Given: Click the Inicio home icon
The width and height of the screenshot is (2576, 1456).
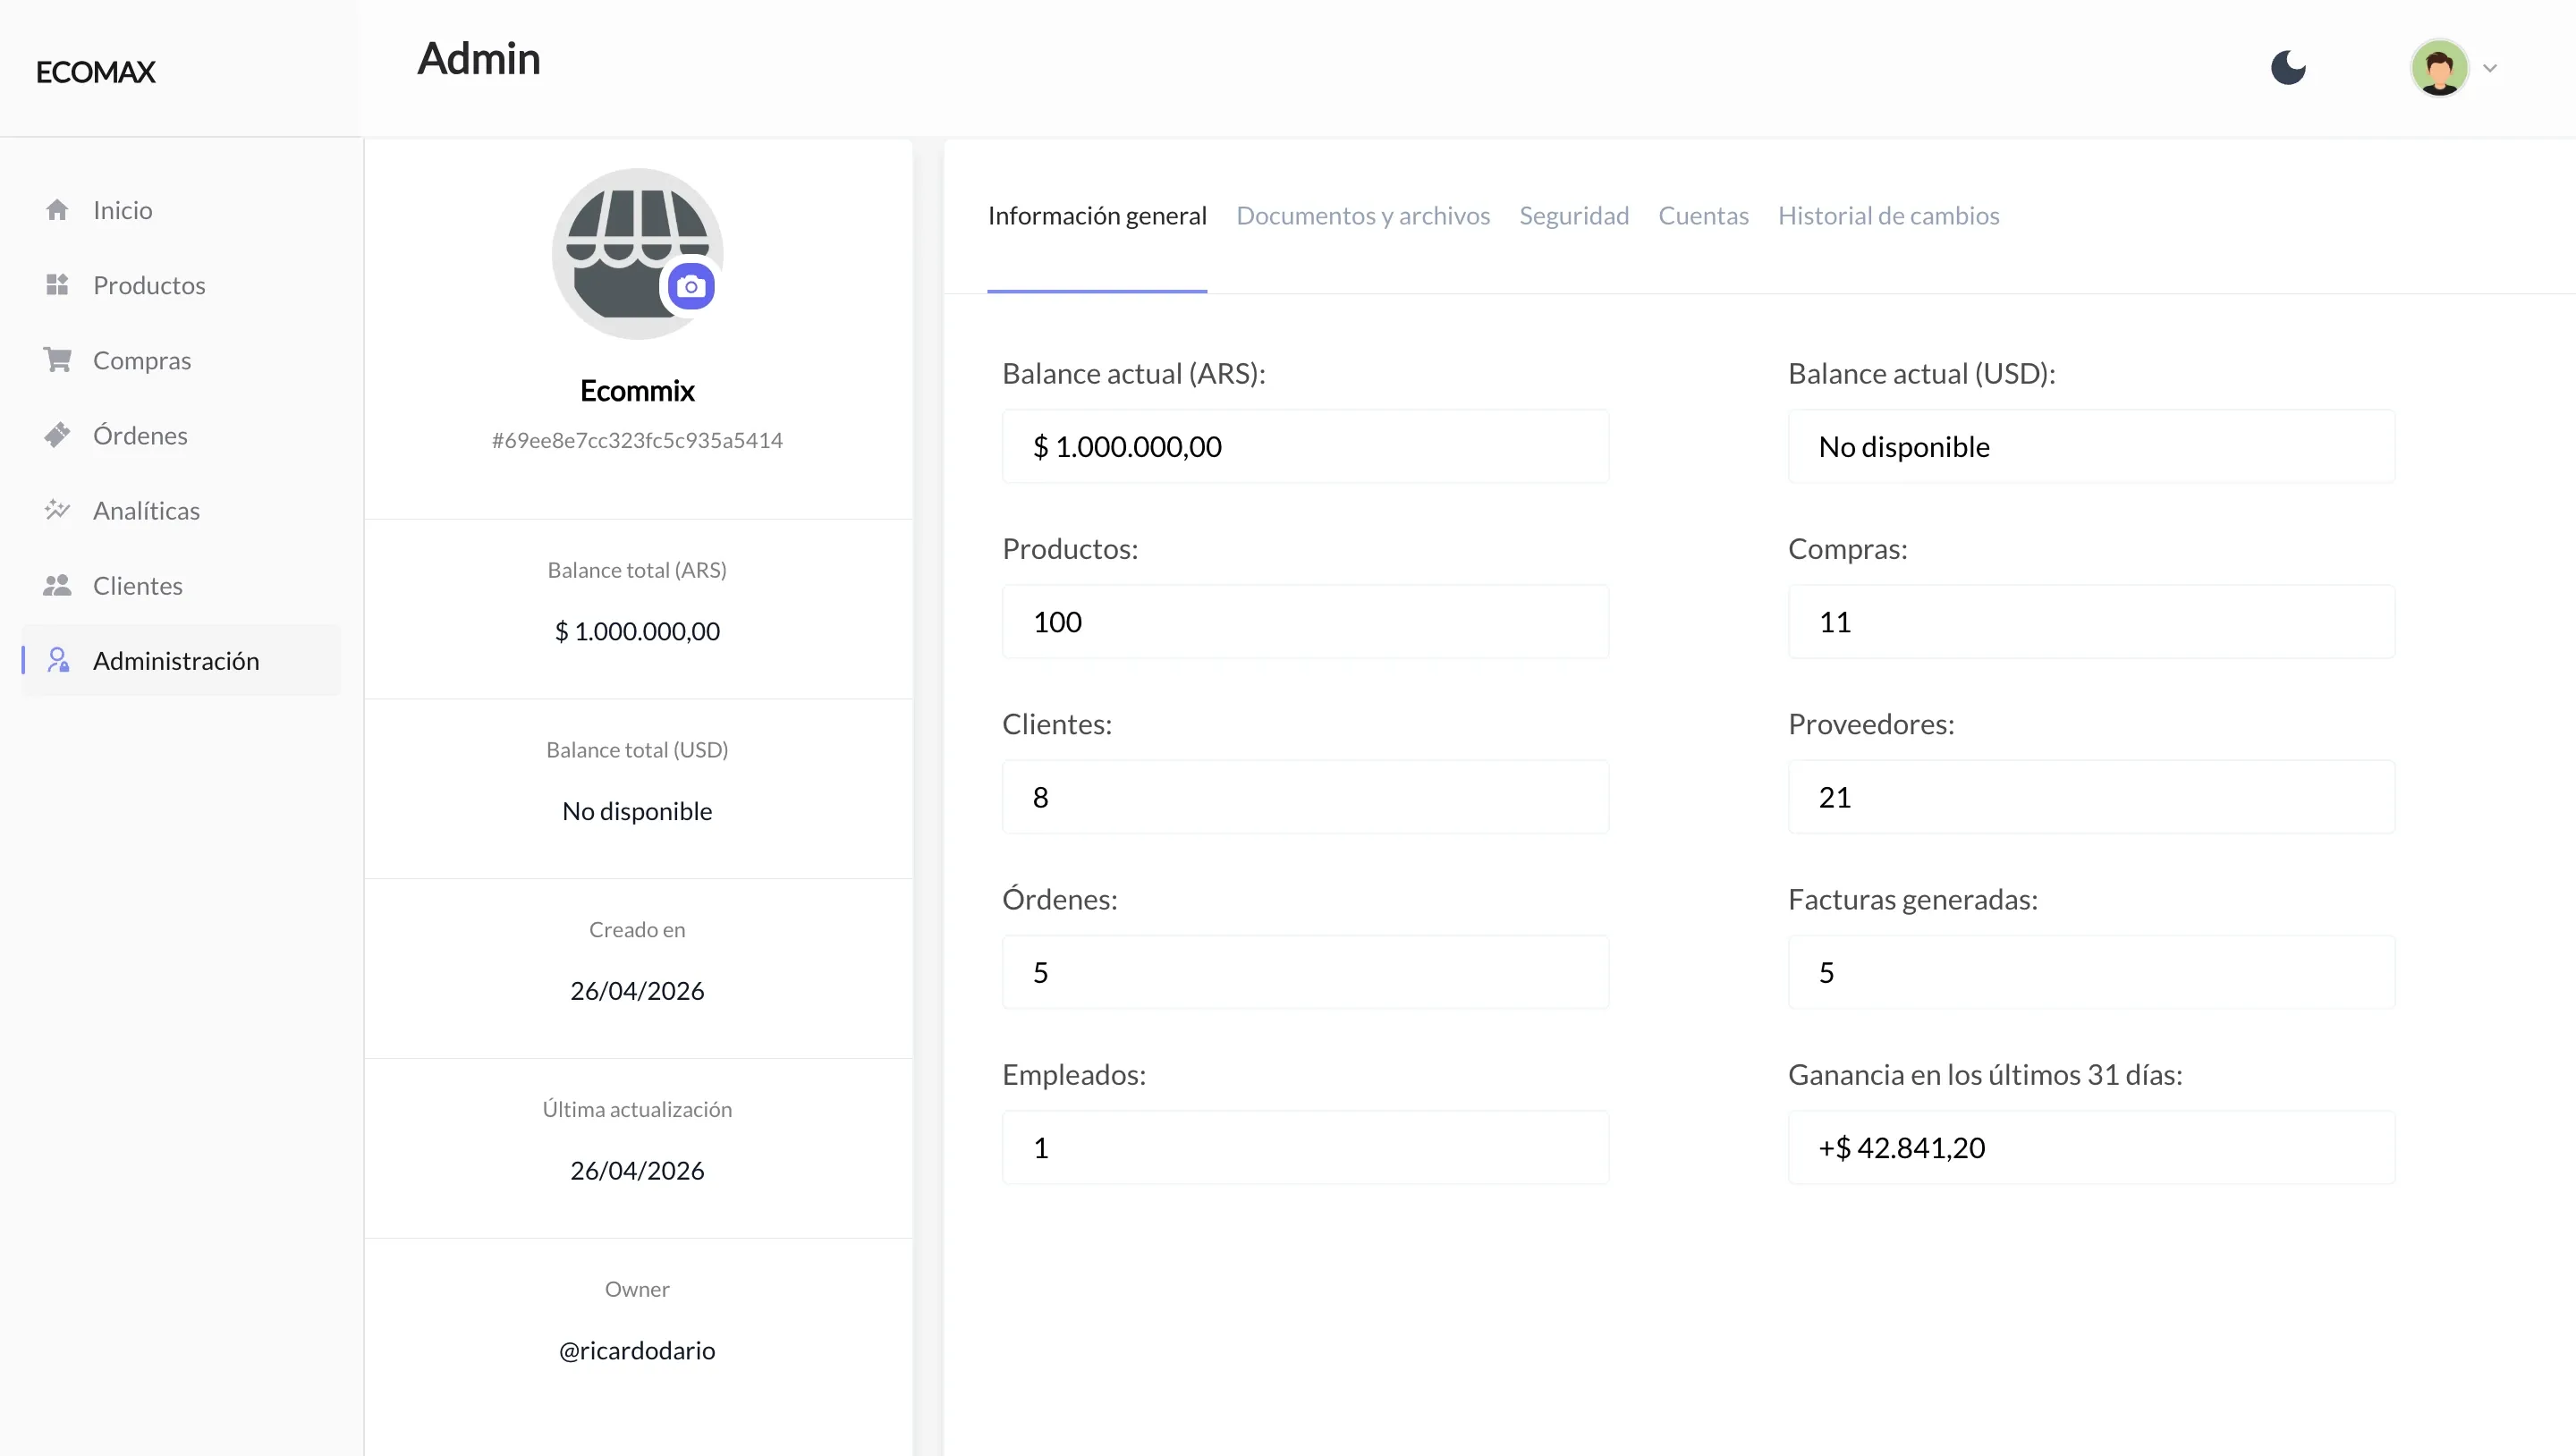Looking at the screenshot, I should point(57,210).
